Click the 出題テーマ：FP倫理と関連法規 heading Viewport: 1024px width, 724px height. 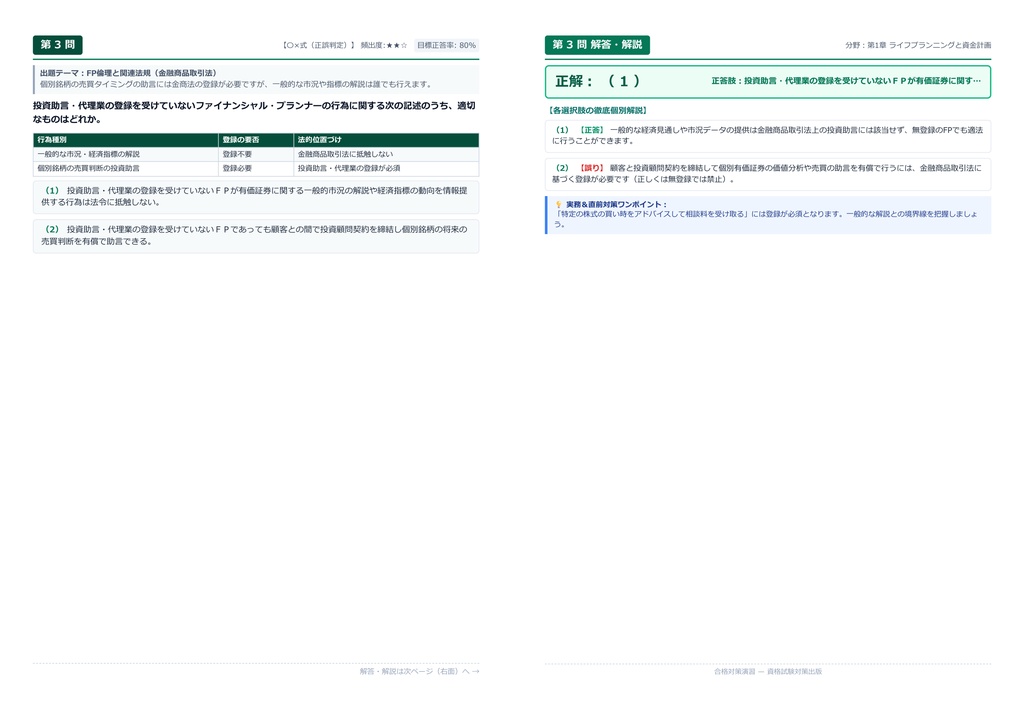(128, 73)
